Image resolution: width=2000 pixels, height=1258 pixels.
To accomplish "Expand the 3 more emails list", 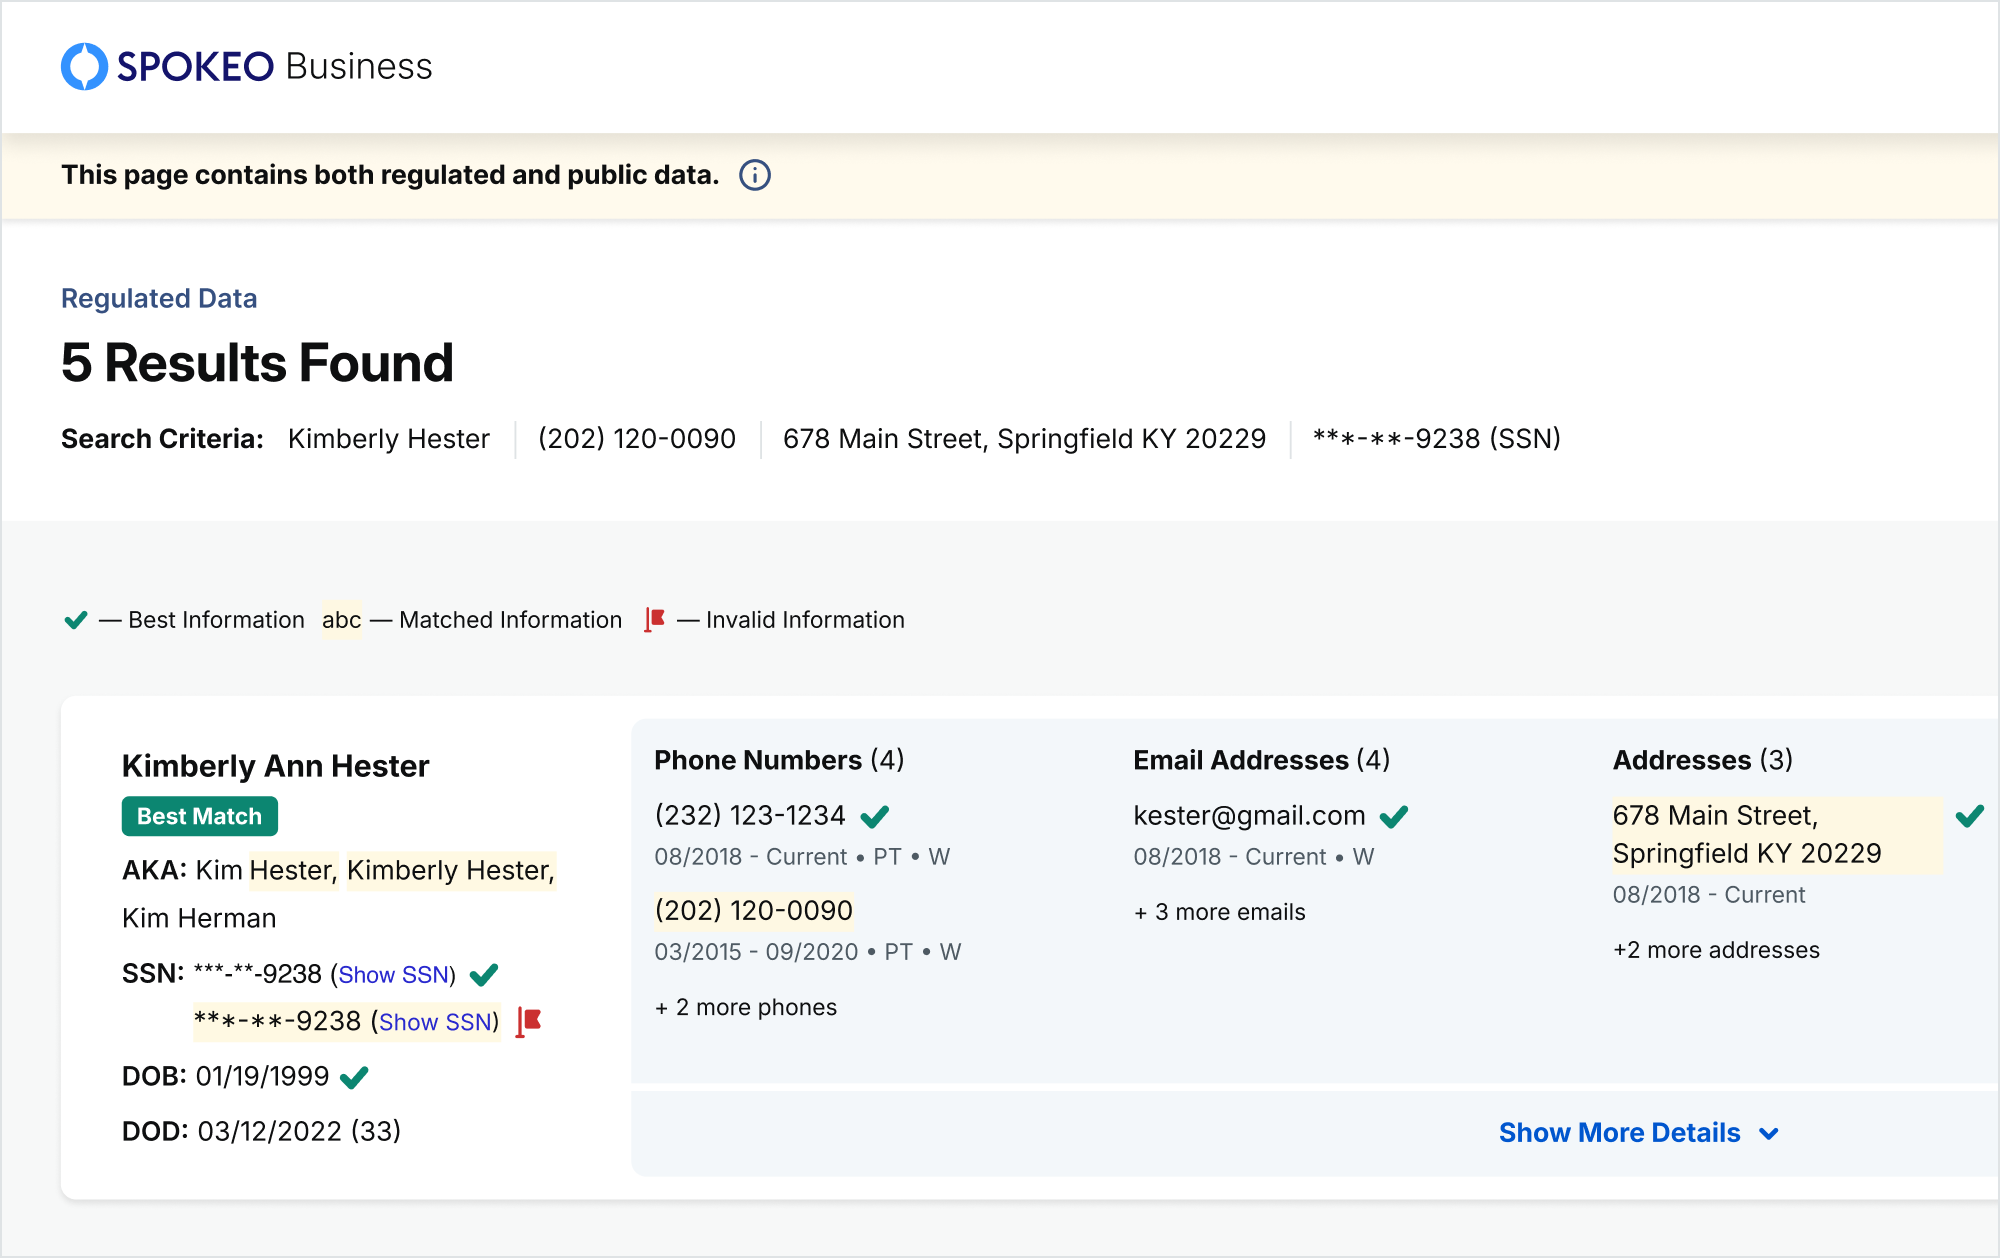I will 1220,912.
